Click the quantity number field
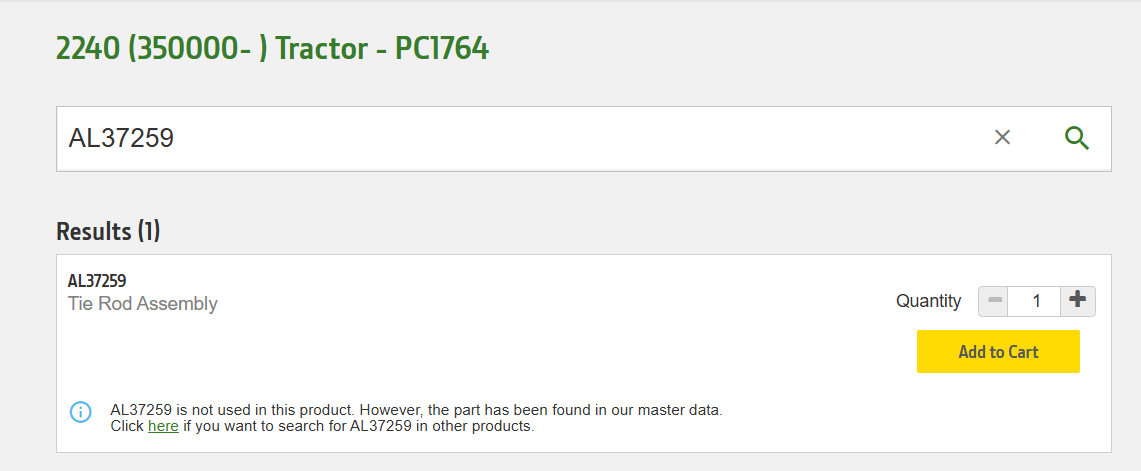The image size is (1141, 471). [x=1035, y=301]
